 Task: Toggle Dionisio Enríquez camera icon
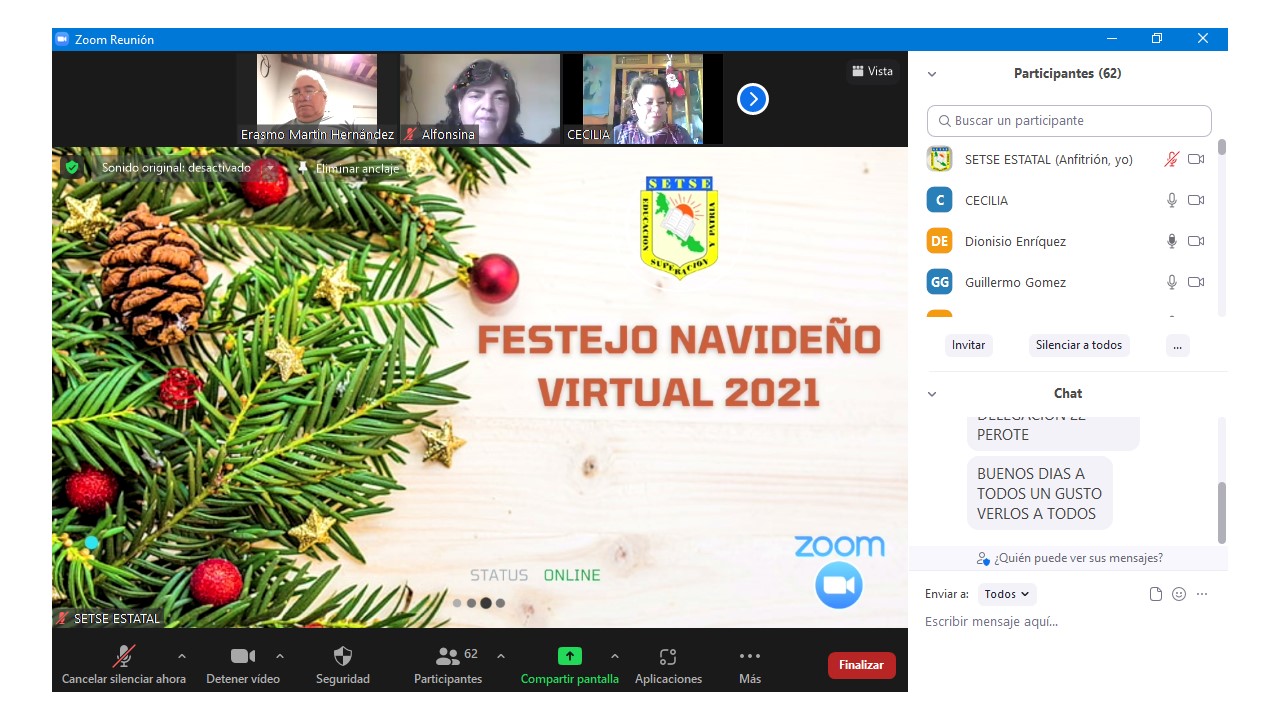point(1196,241)
